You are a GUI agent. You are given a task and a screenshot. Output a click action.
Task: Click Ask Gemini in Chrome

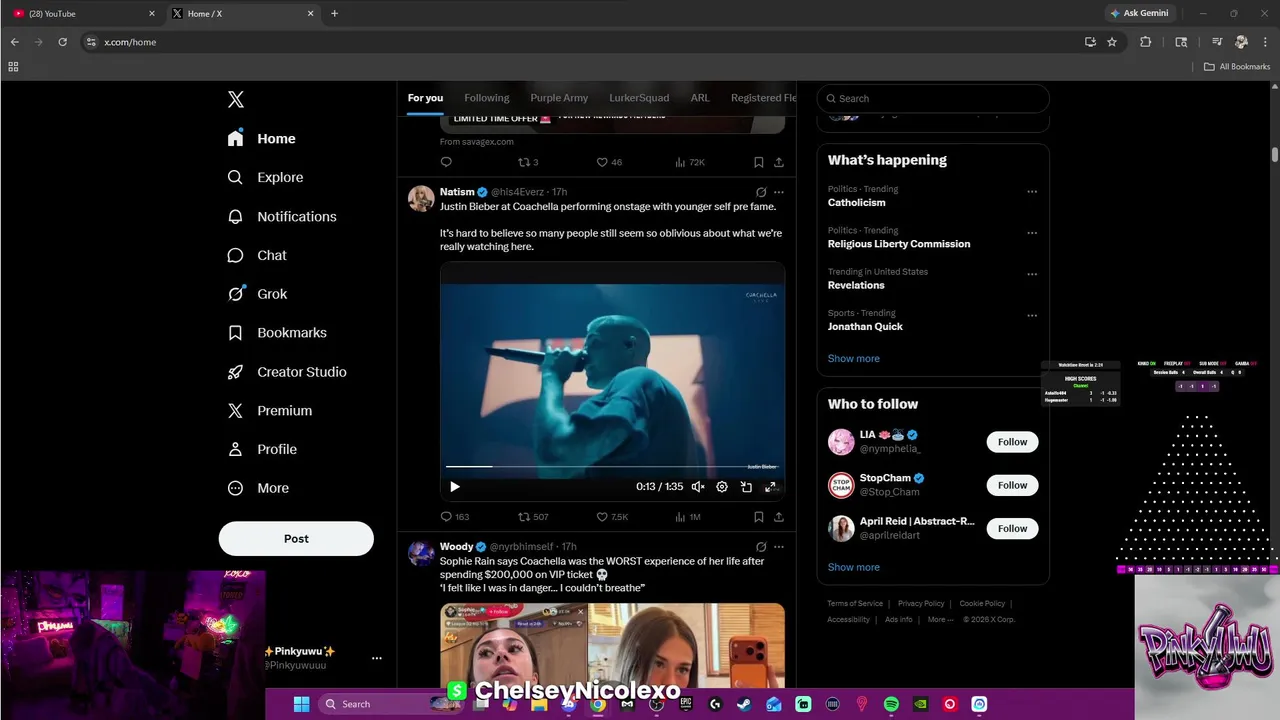pyautogui.click(x=1139, y=13)
